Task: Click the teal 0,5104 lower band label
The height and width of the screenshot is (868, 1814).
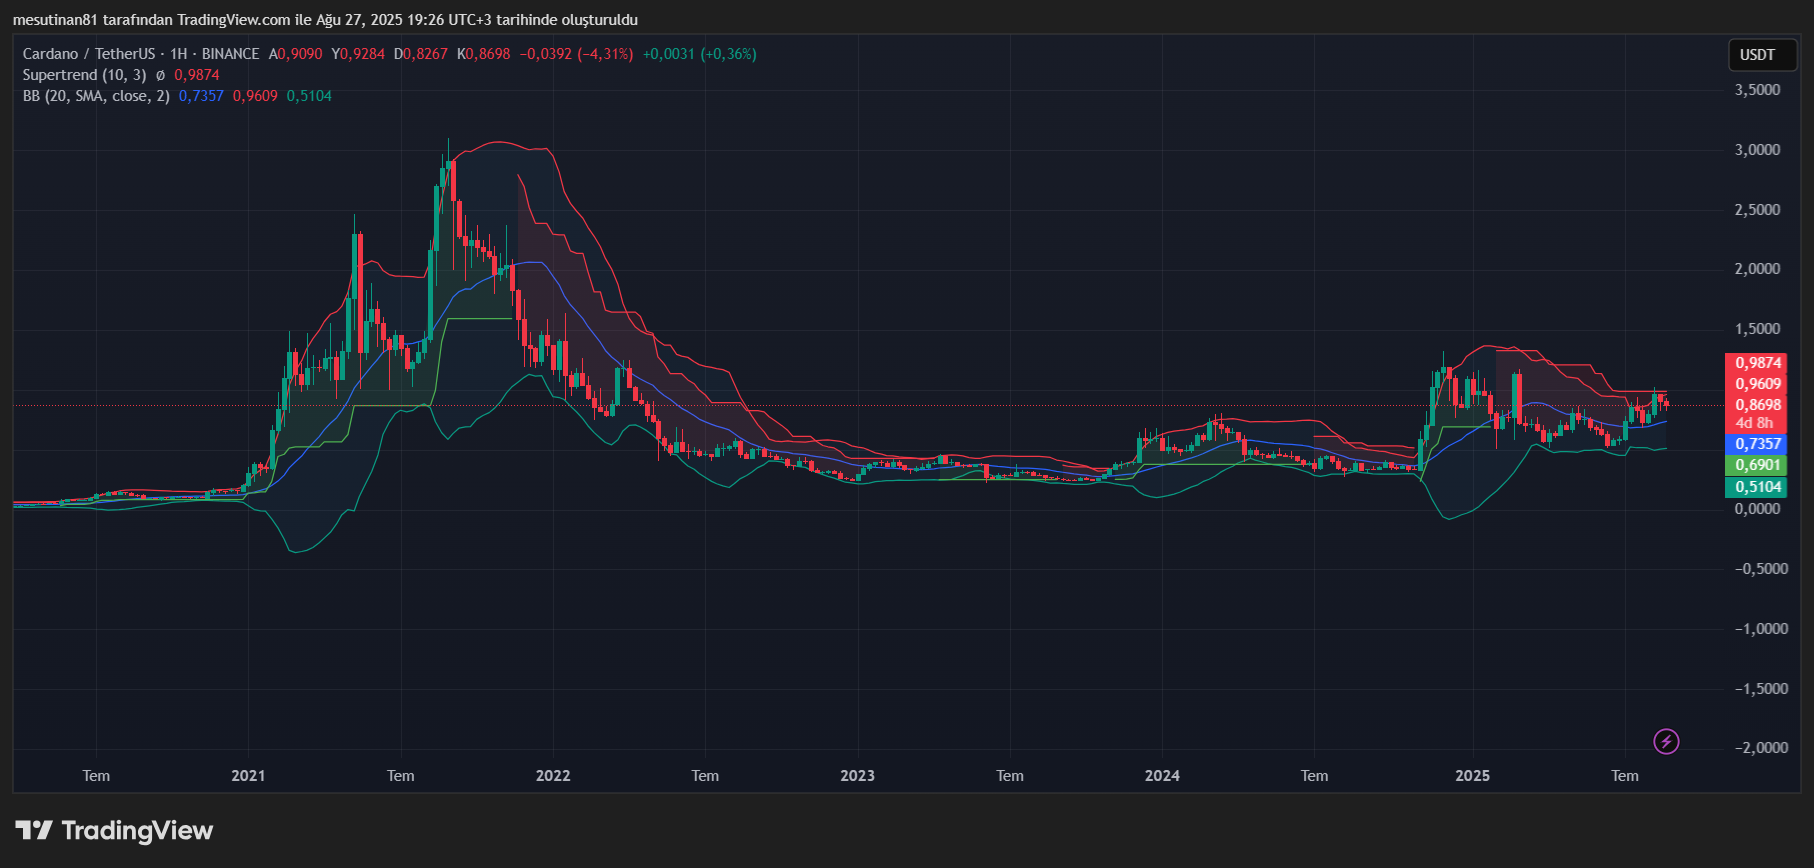Action: [1757, 487]
